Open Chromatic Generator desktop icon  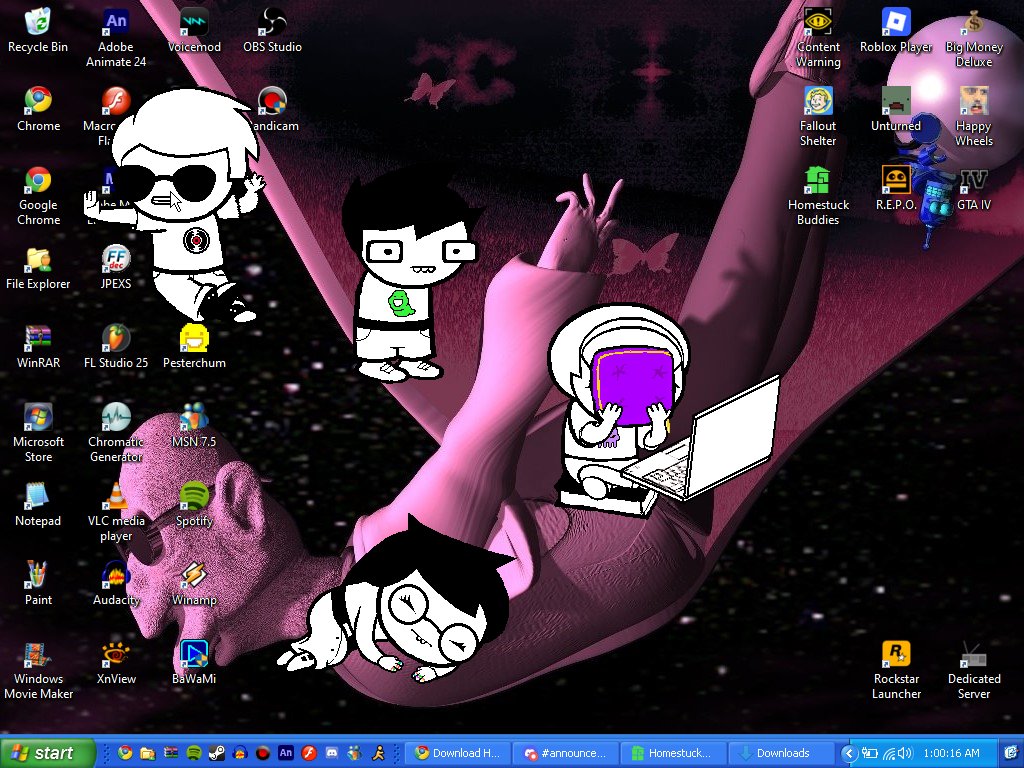pos(116,432)
